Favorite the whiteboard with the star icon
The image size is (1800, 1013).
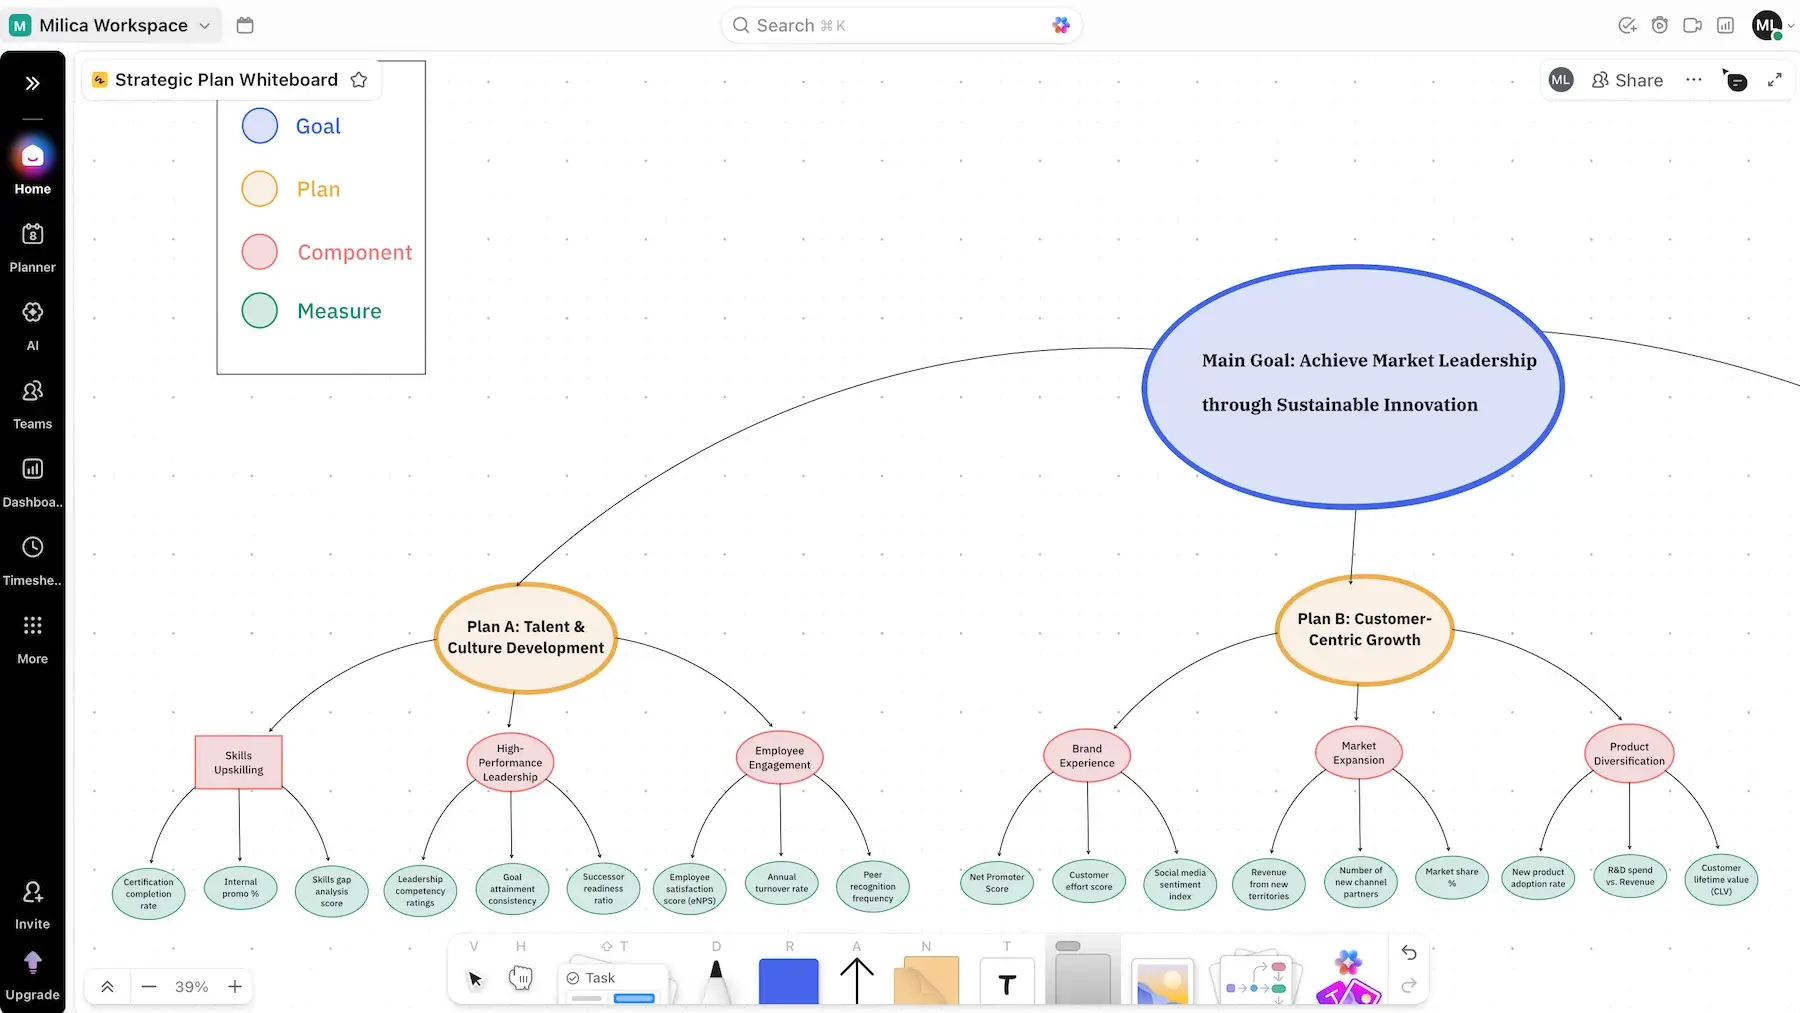click(359, 80)
